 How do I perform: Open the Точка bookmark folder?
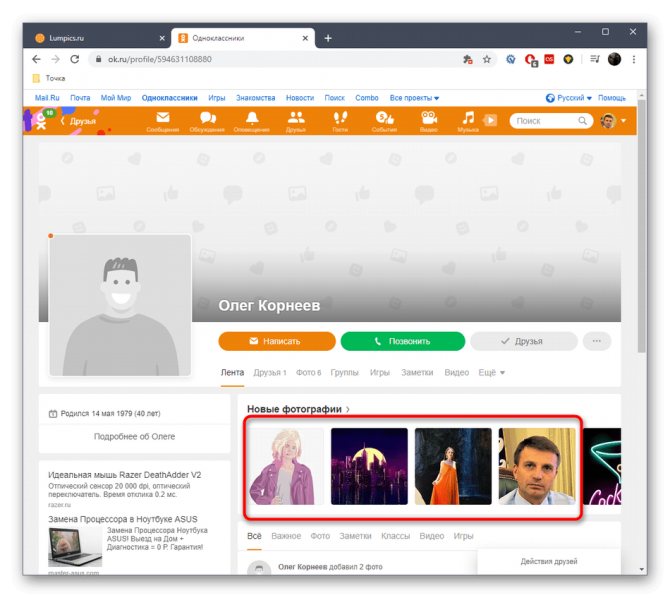(x=49, y=78)
